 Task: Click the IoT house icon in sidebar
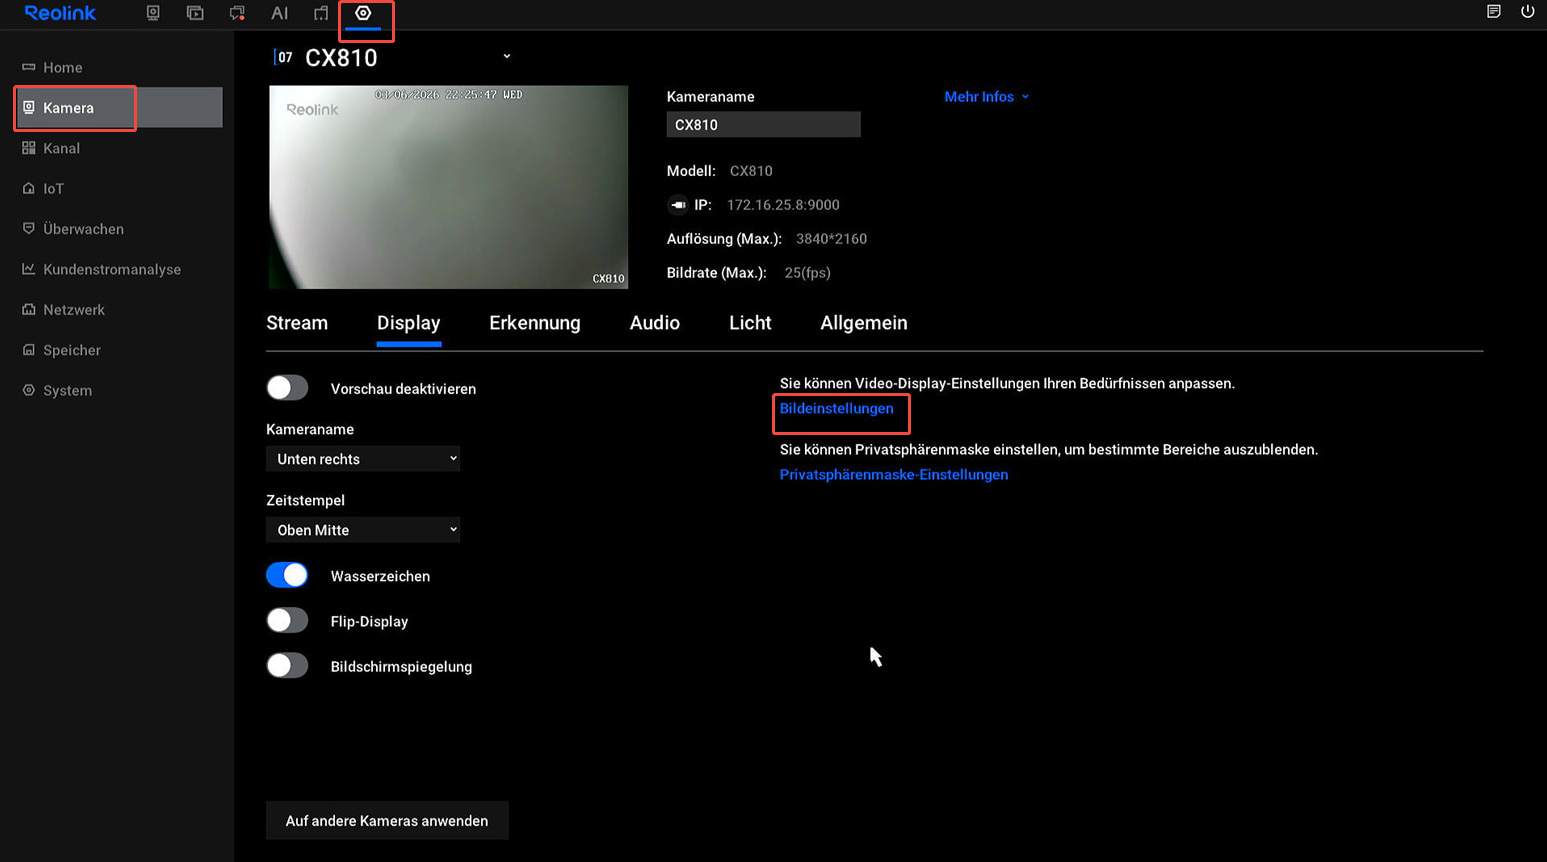point(28,188)
